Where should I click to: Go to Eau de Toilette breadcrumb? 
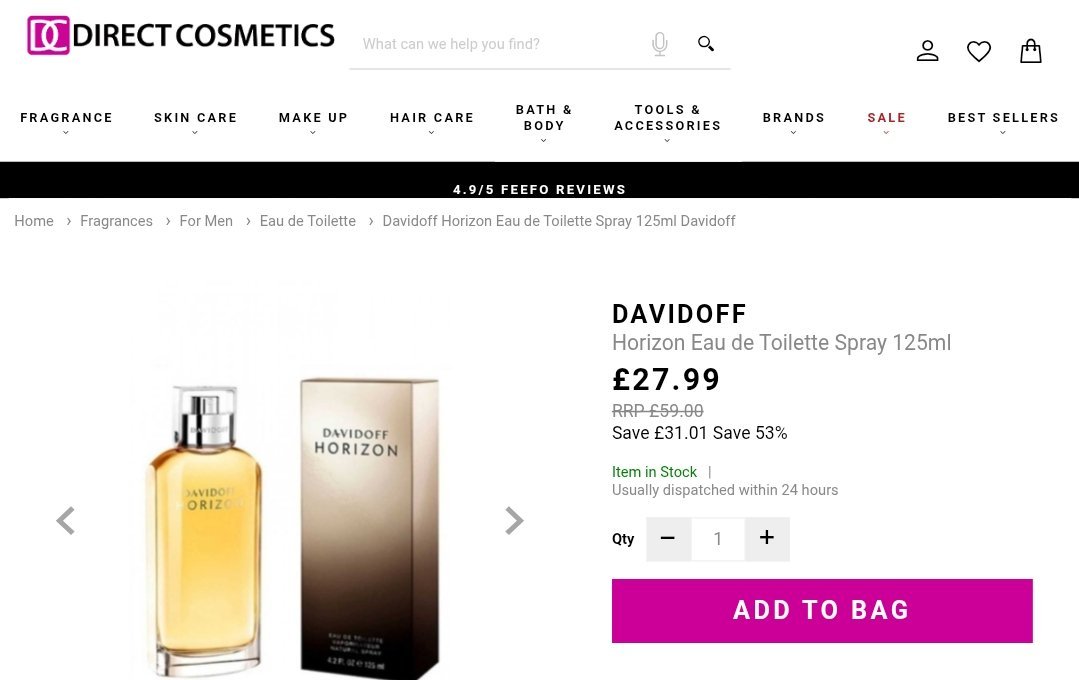point(308,221)
